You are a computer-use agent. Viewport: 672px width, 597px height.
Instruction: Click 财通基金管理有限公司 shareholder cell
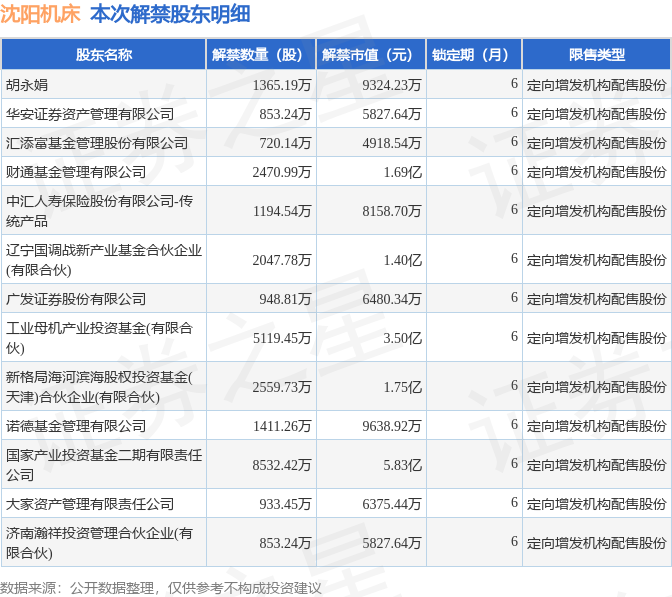(x=76, y=172)
